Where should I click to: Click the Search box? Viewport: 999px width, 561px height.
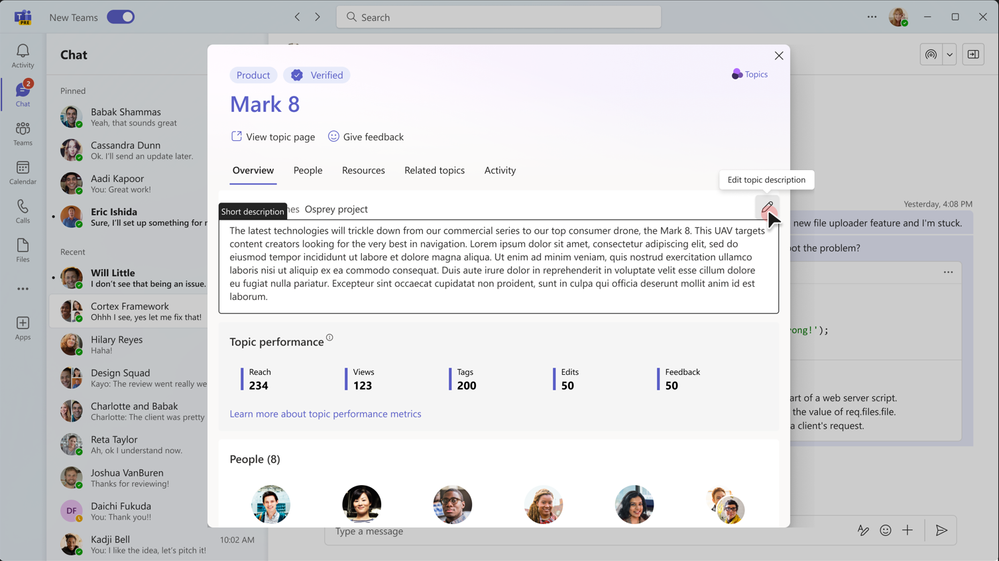click(x=498, y=17)
